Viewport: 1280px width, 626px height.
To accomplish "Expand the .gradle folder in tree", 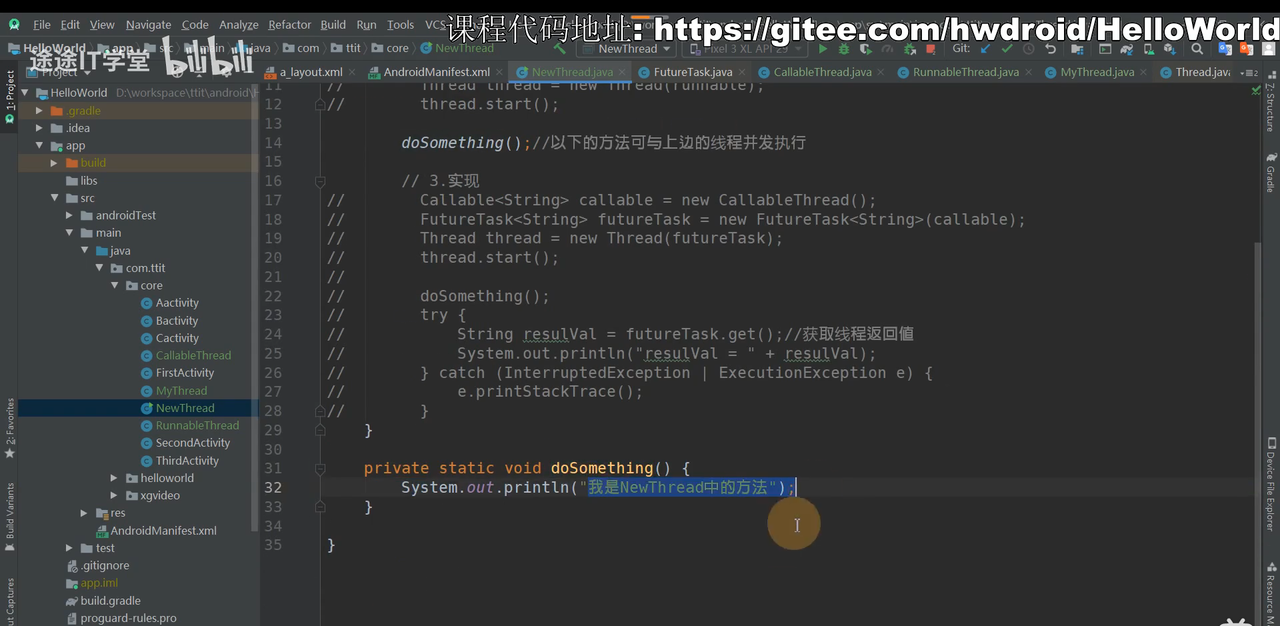I will coord(39,111).
